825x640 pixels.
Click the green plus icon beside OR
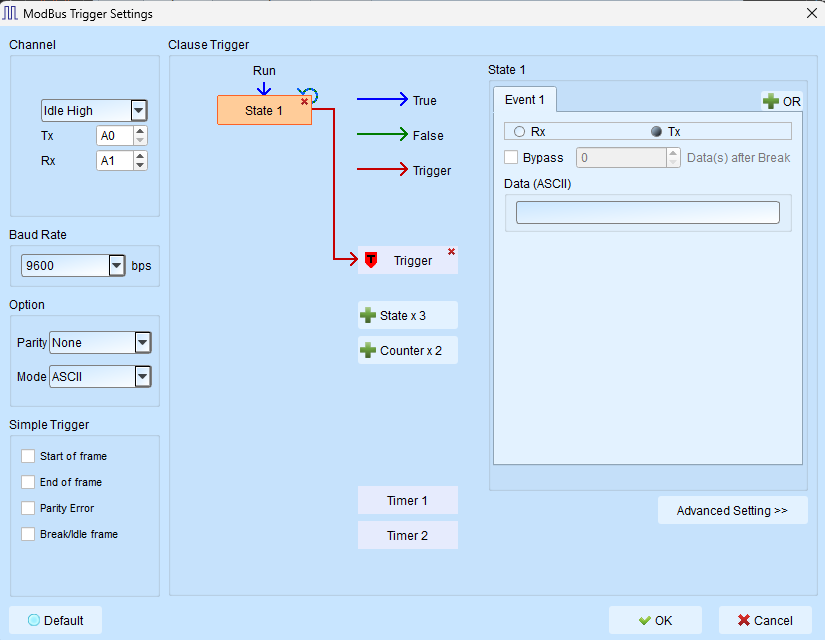(x=771, y=101)
